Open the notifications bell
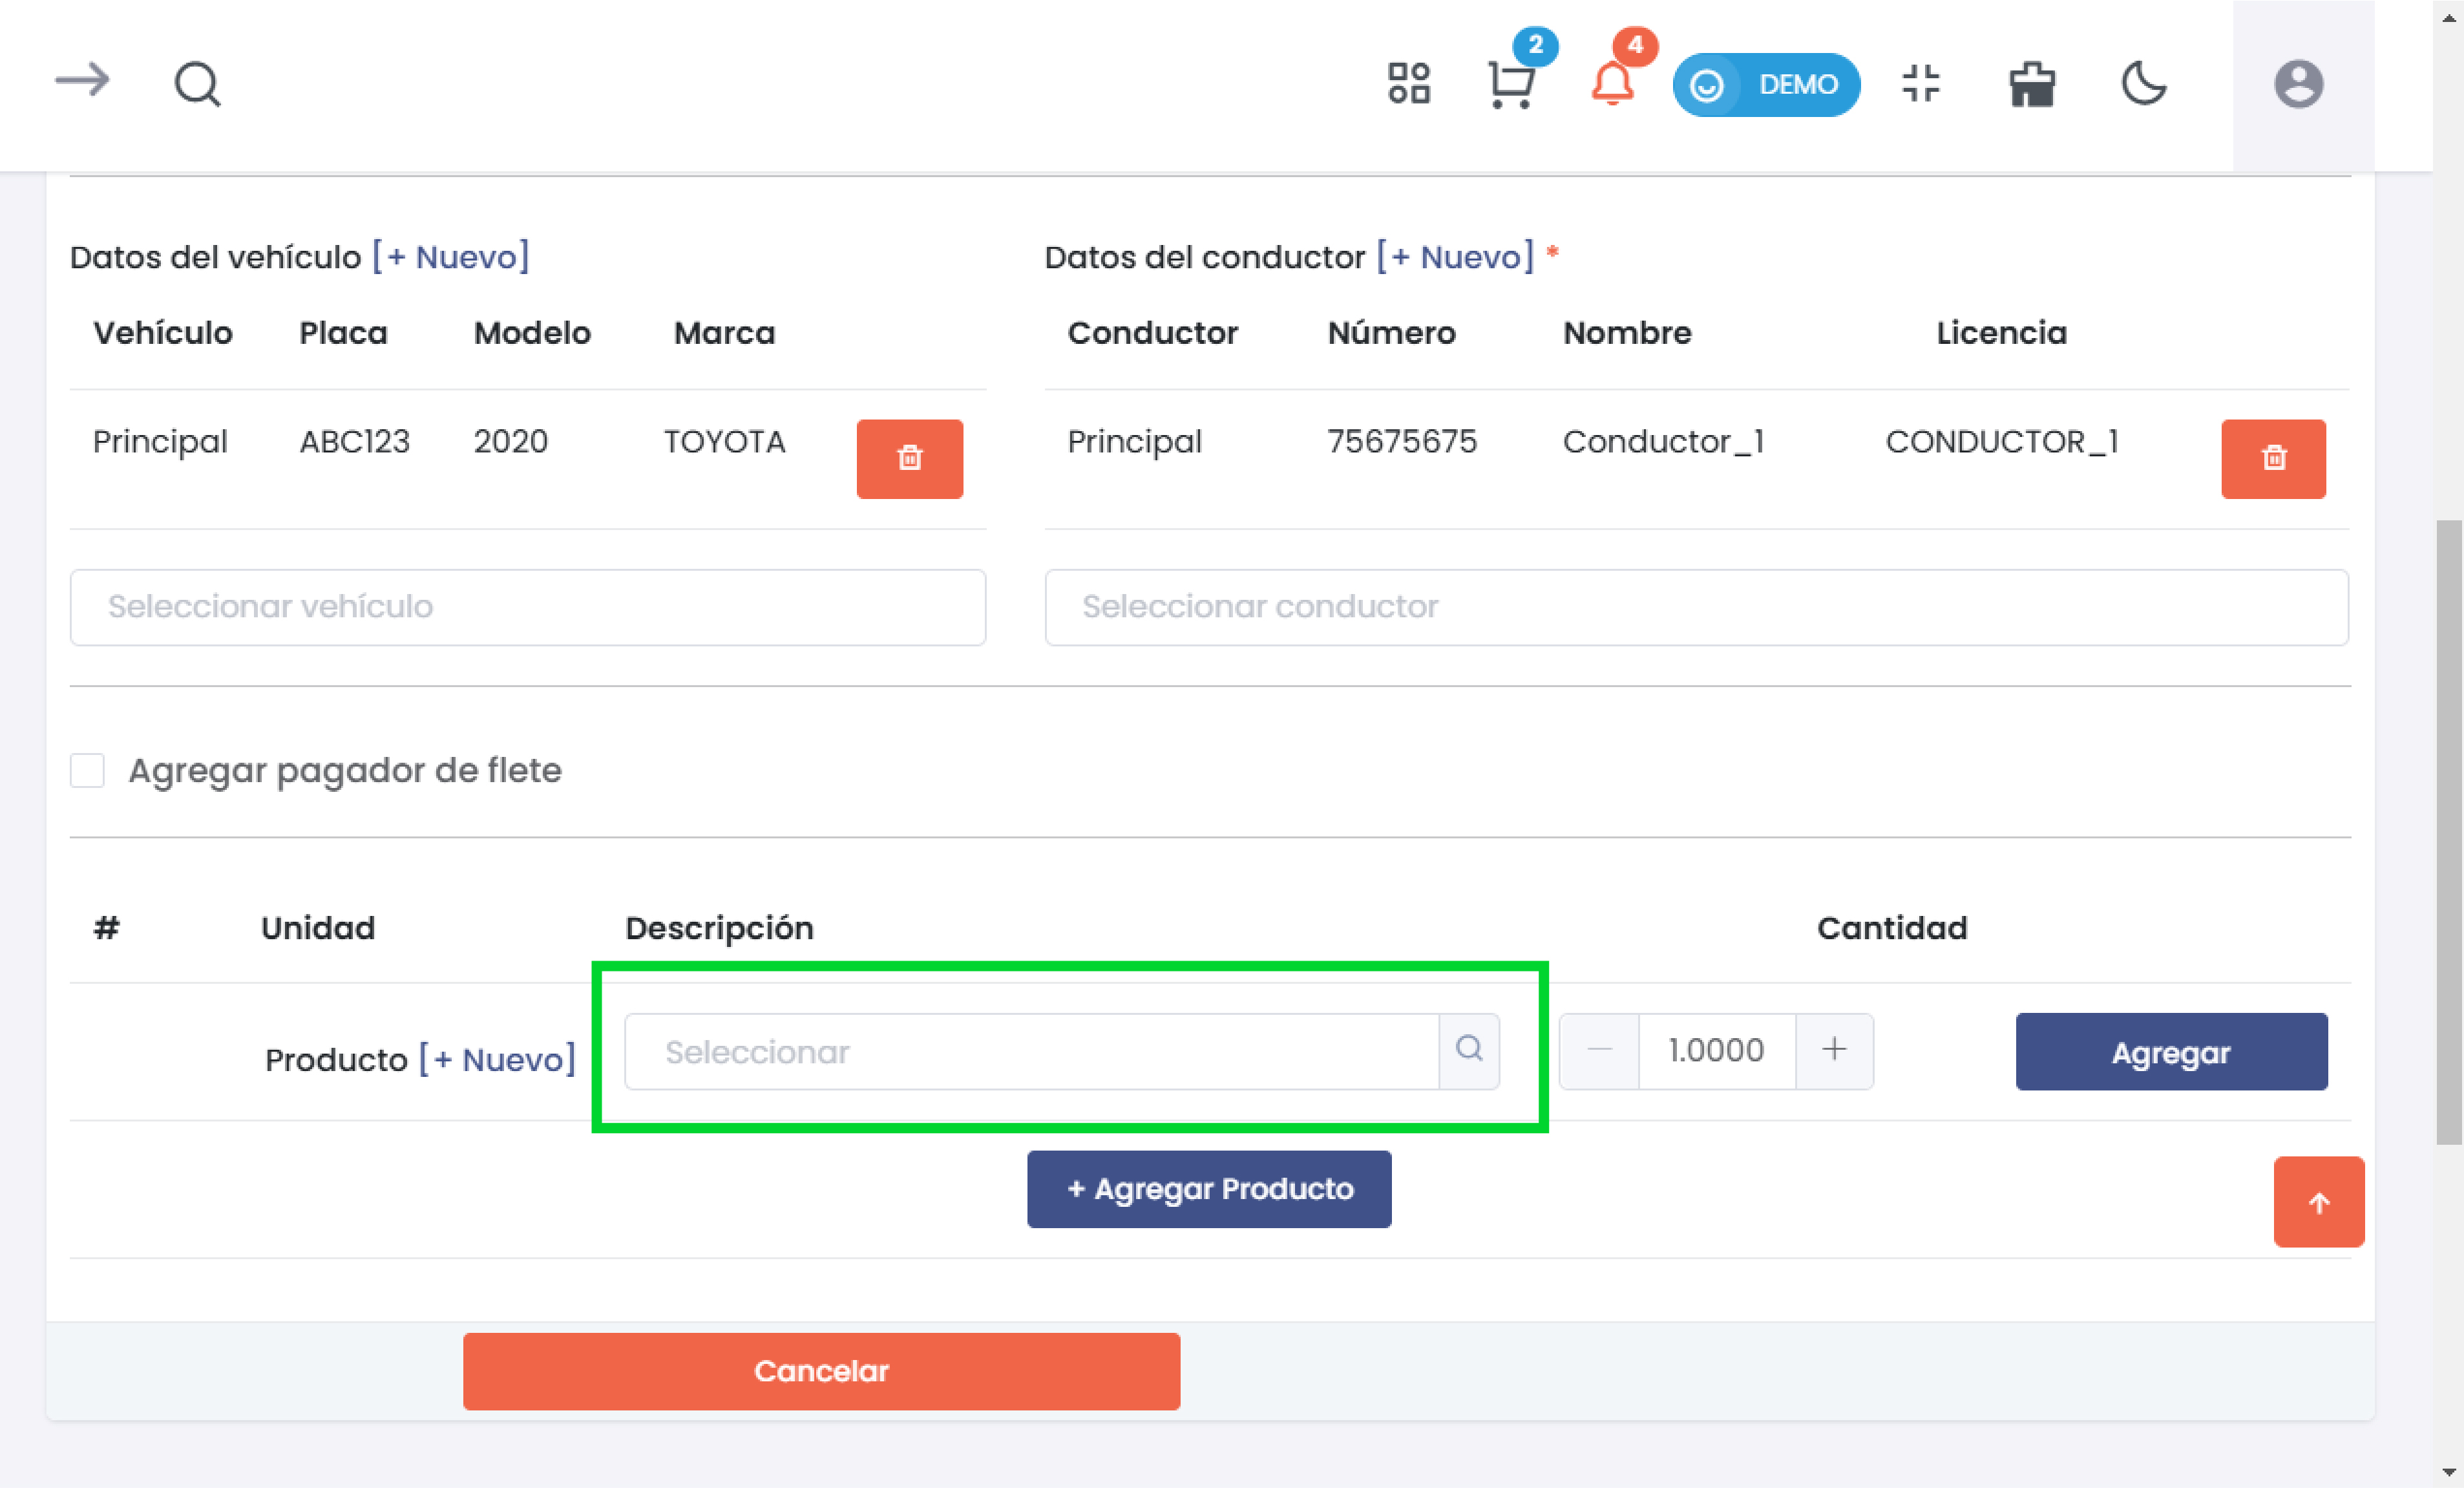Image resolution: width=2464 pixels, height=1488 pixels. [x=1612, y=84]
